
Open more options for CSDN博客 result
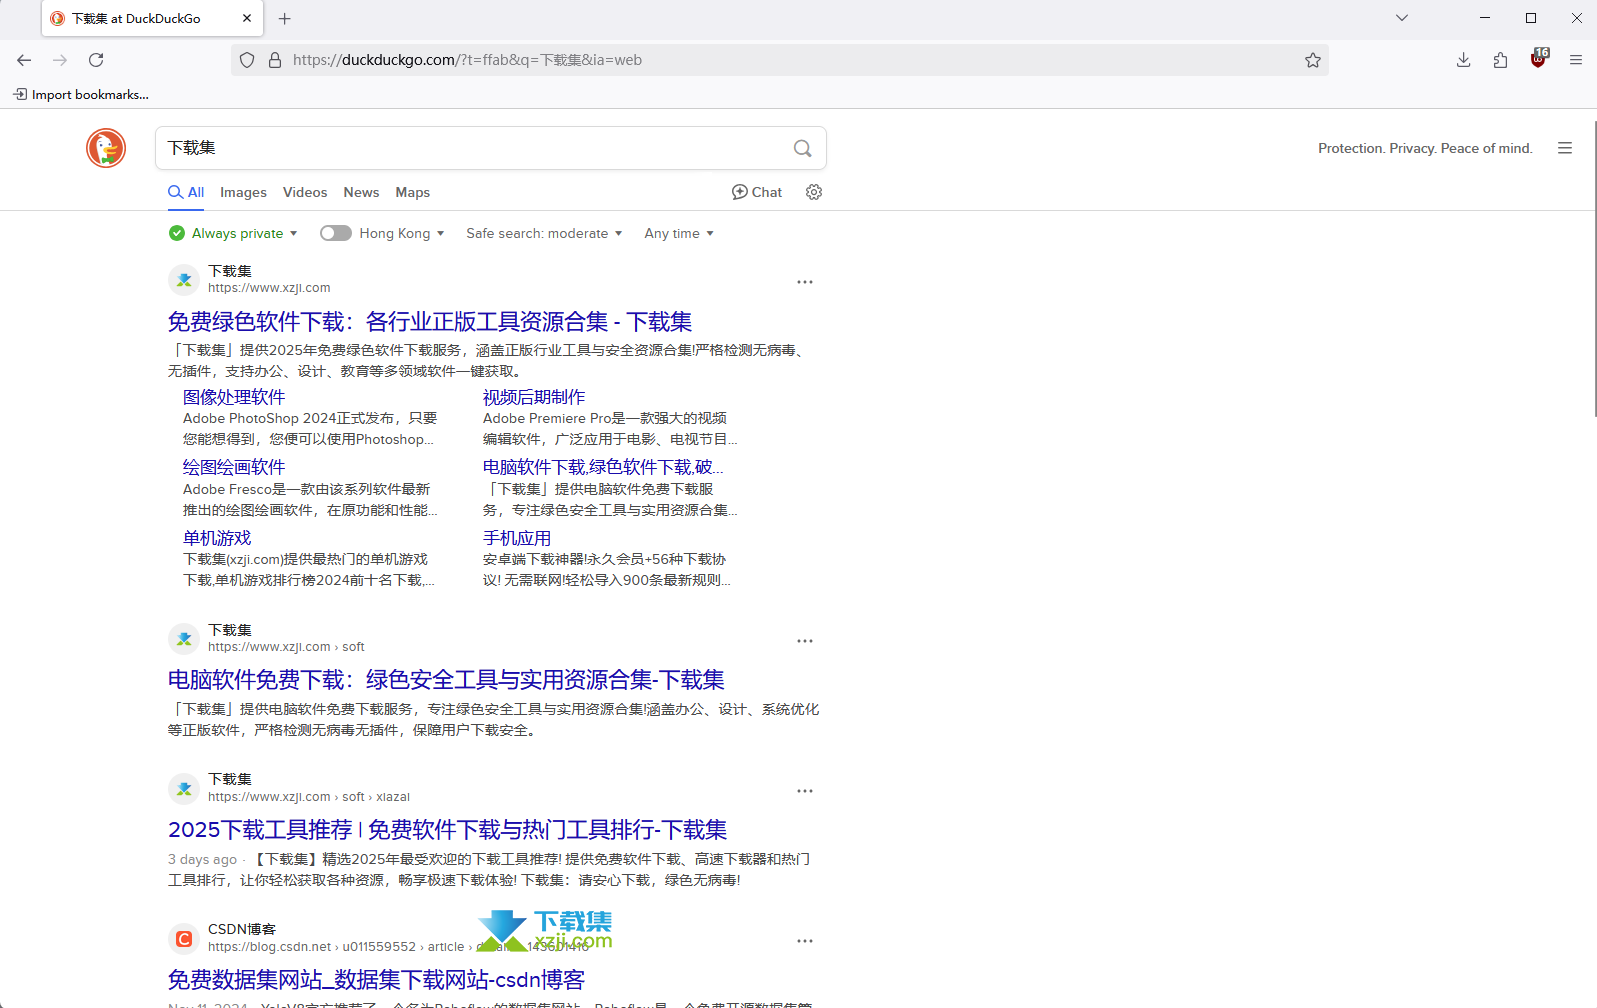805,941
